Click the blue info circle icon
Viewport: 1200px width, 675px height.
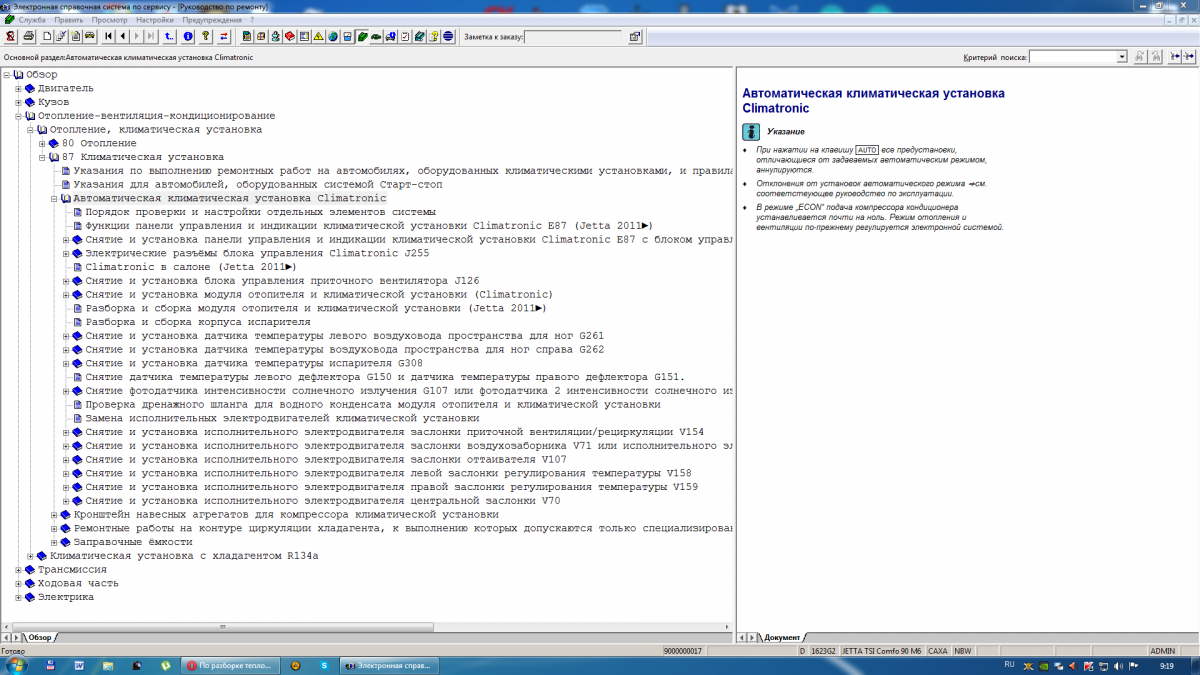[188, 37]
